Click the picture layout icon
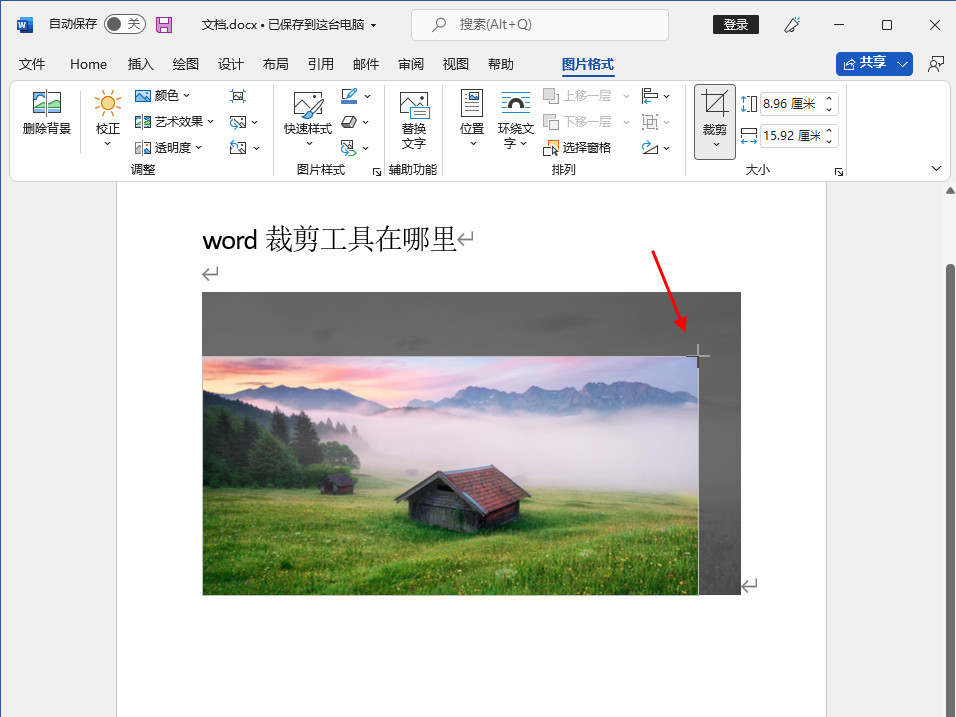 pos(349,148)
